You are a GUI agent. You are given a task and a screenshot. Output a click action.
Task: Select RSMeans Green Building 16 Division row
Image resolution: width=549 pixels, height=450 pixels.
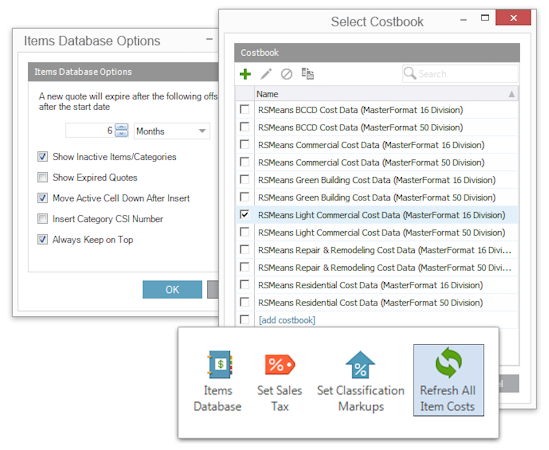(x=377, y=180)
